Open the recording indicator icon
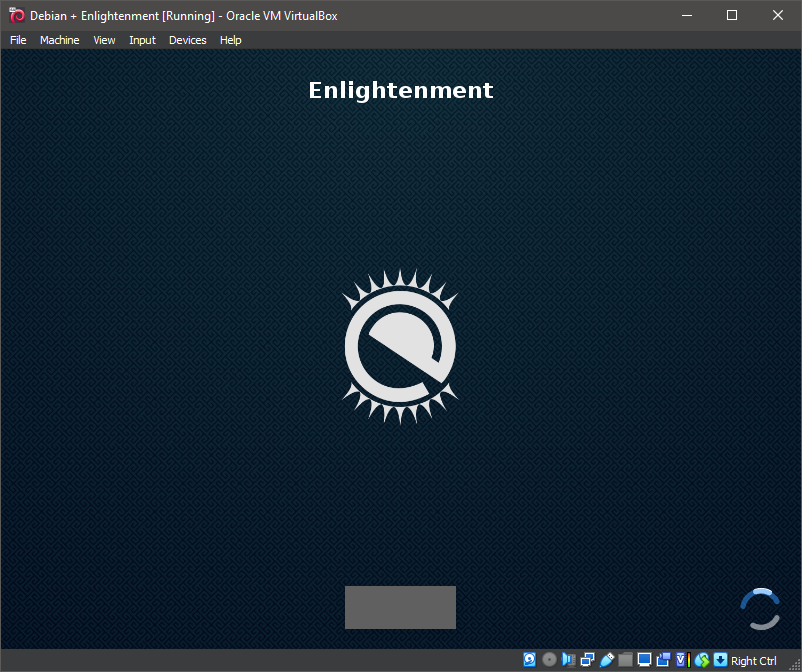This screenshot has height=672, width=802. (x=663, y=660)
